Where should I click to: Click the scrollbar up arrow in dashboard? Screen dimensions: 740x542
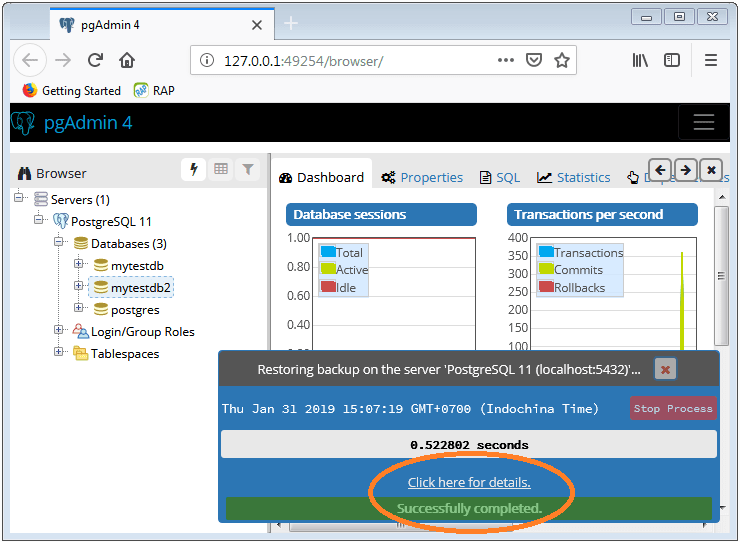(x=722, y=197)
